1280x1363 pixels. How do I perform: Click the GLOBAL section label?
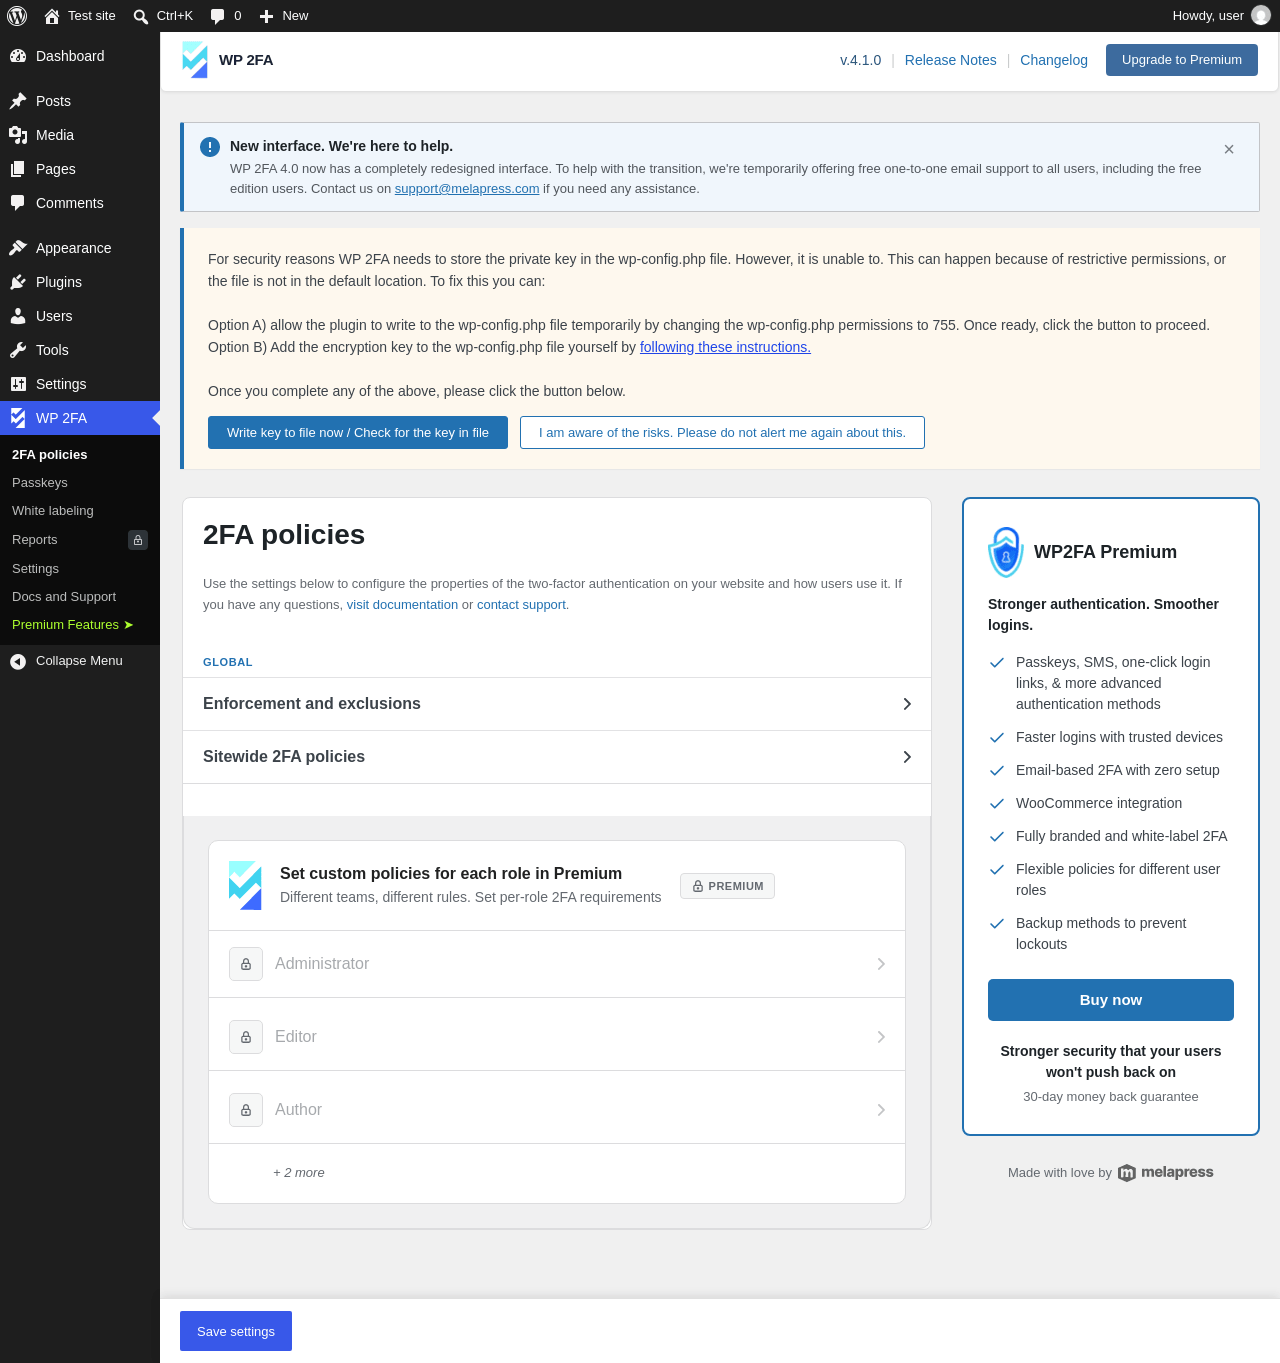[228, 662]
